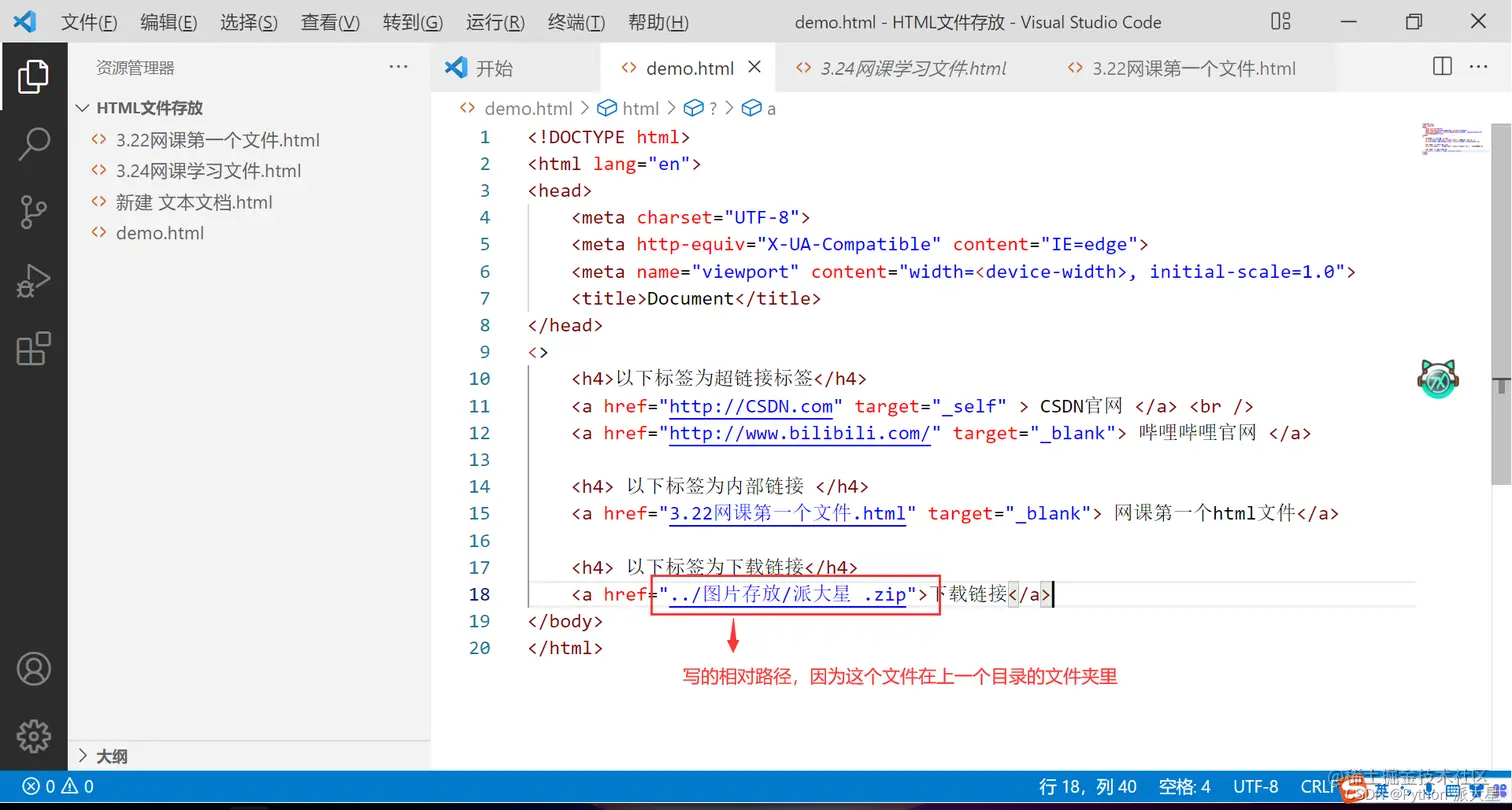Screen dimensions: 1512x810
Task: Click the errors and warnings status indicator
Action: pos(58,786)
